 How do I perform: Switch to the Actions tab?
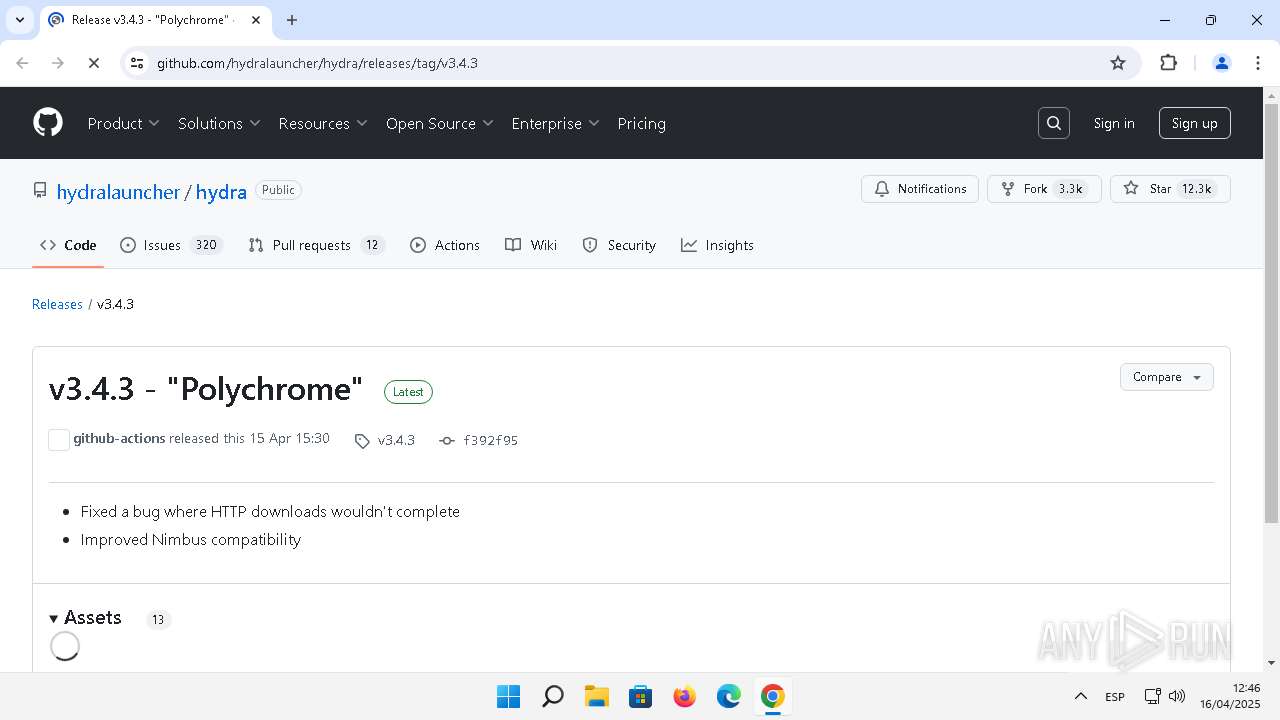pyautogui.click(x=445, y=245)
